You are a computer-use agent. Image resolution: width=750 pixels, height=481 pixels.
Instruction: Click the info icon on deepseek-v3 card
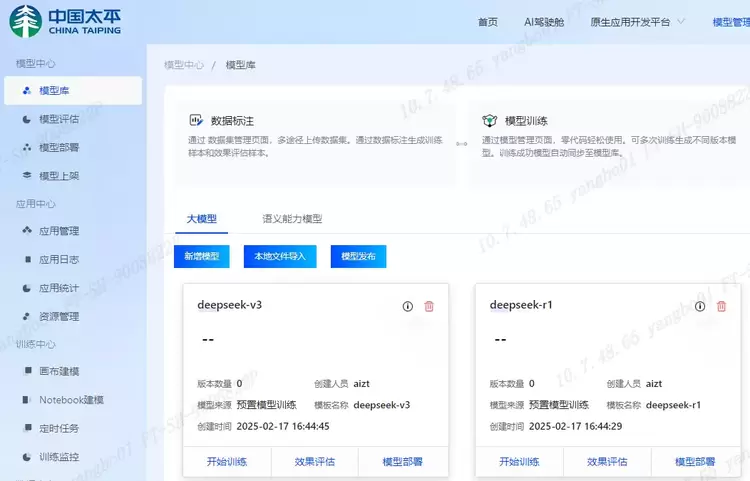click(407, 306)
